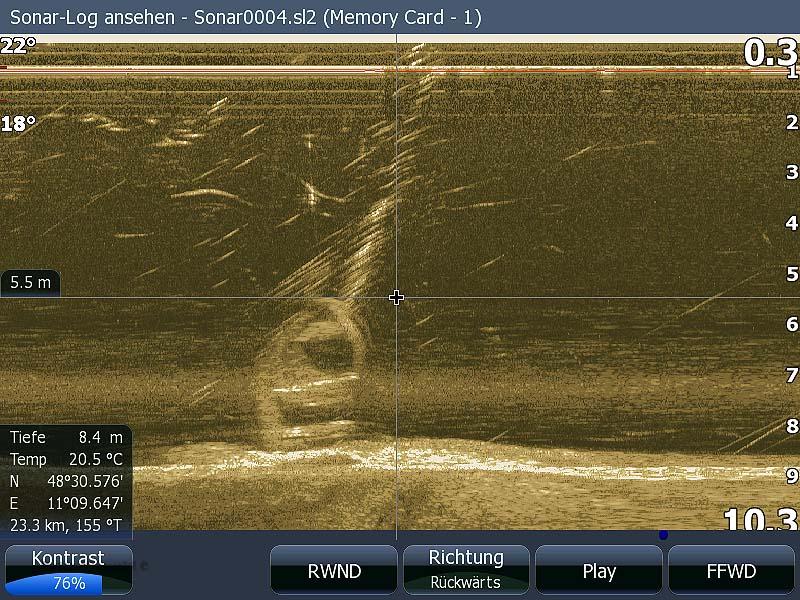Click the 18° temperature scale label
The width and height of the screenshot is (800, 600).
(x=18, y=124)
